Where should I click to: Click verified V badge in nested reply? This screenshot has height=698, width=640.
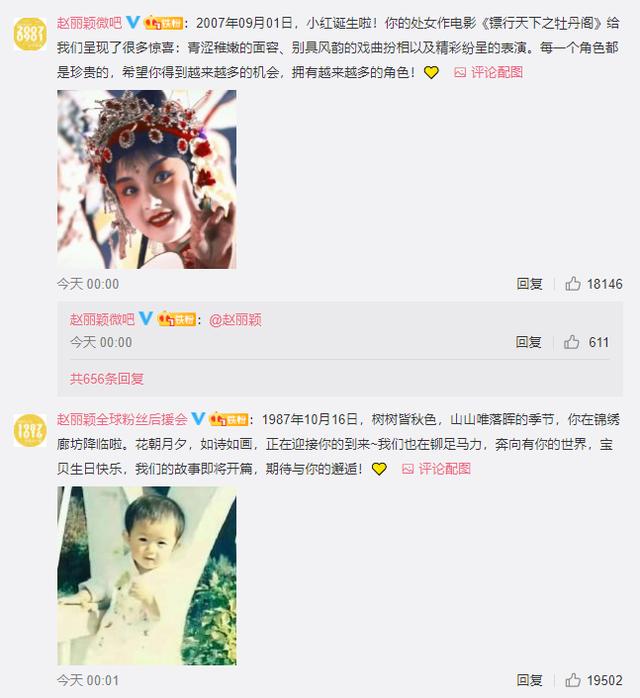pos(146,318)
